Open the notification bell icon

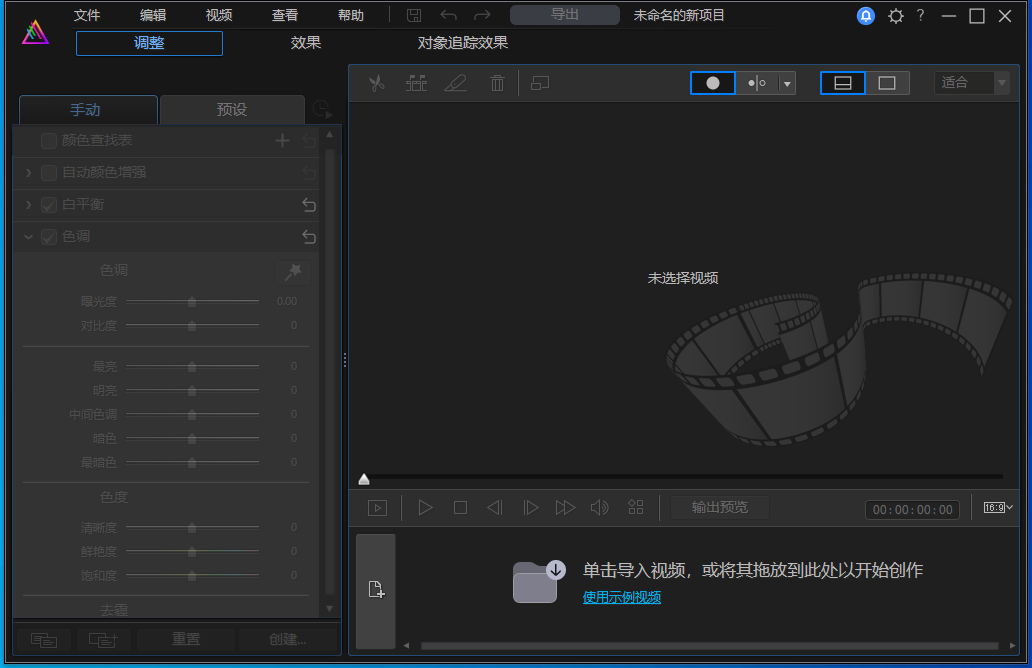pyautogui.click(x=865, y=16)
